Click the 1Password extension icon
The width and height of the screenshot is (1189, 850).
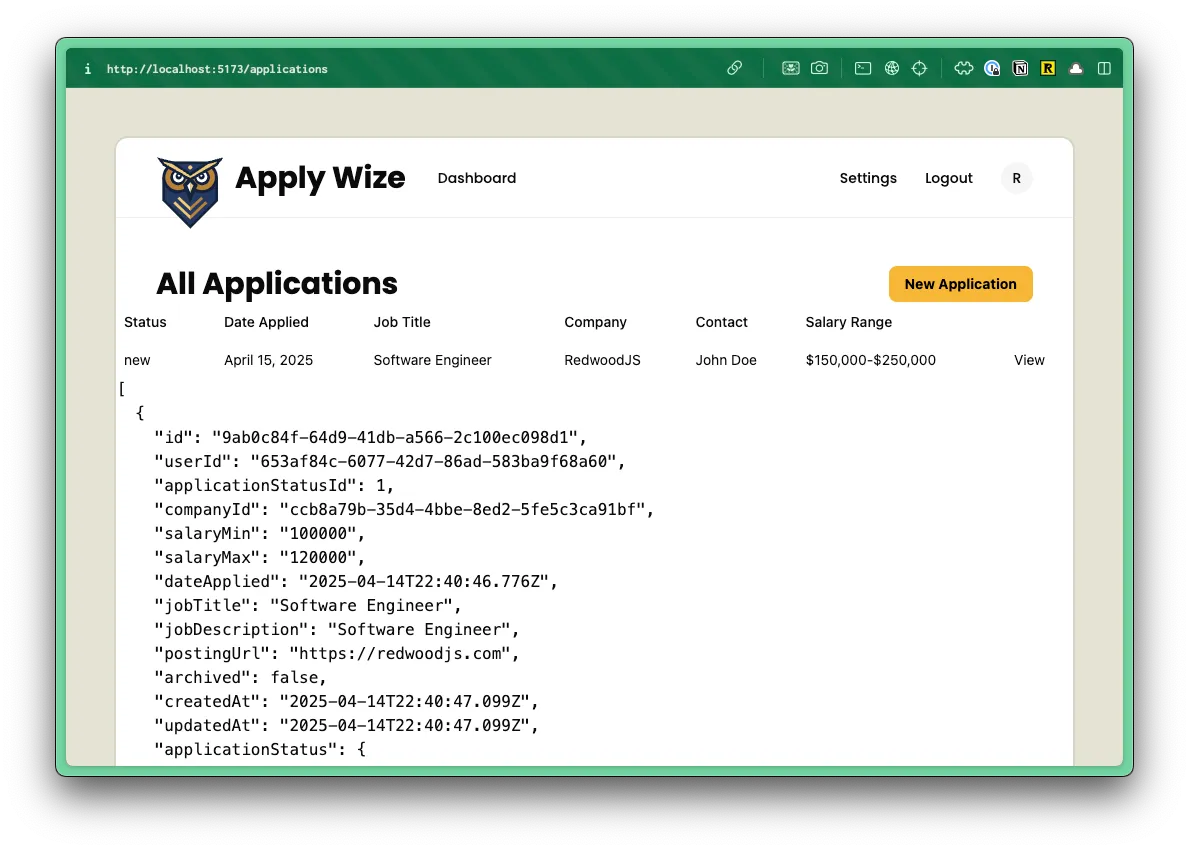(x=992, y=68)
